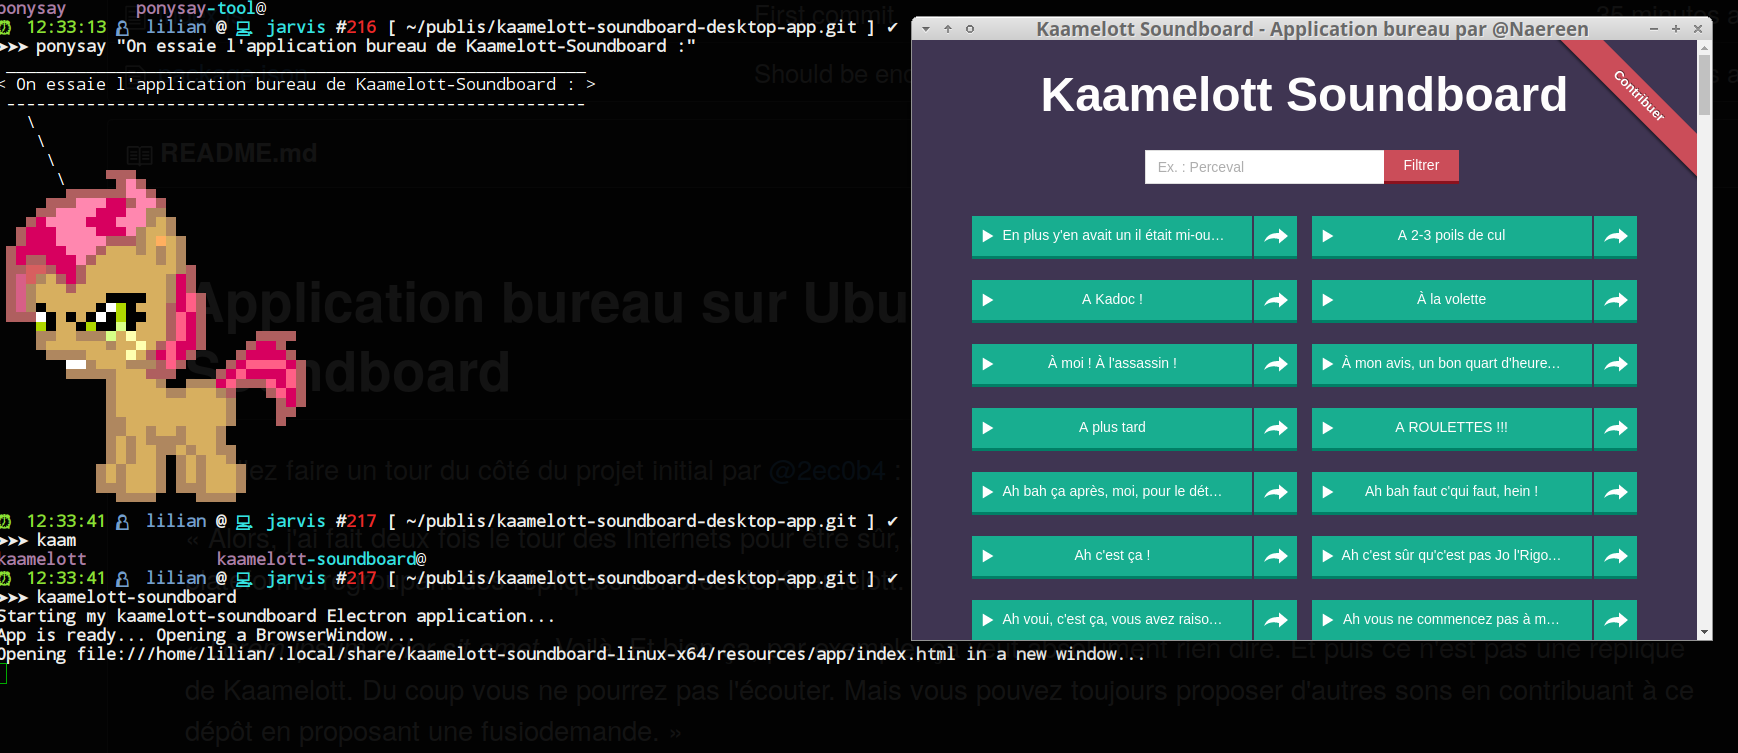Screen dimensions: 1738x753
Task: Focus the 'Ex. : Perceval' filter field
Action: click(x=1264, y=167)
